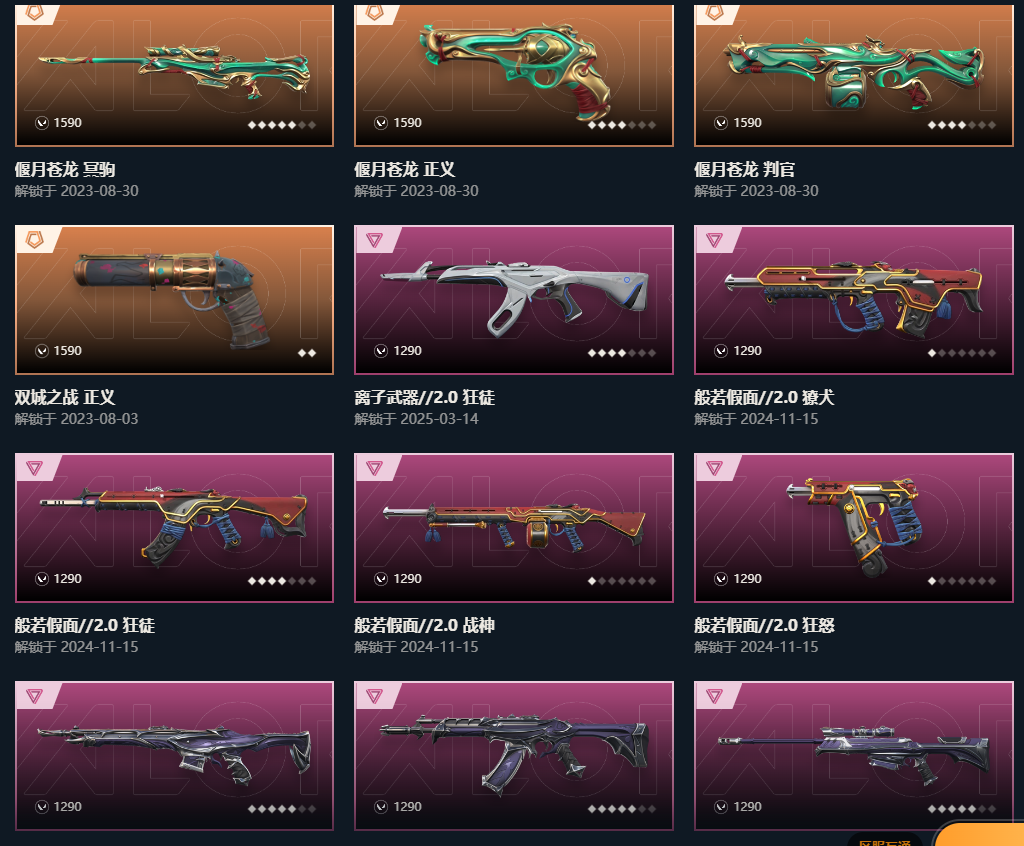The width and height of the screenshot is (1024, 846).
Task: Click the orange button at the bottom right corner
Action: [980, 834]
